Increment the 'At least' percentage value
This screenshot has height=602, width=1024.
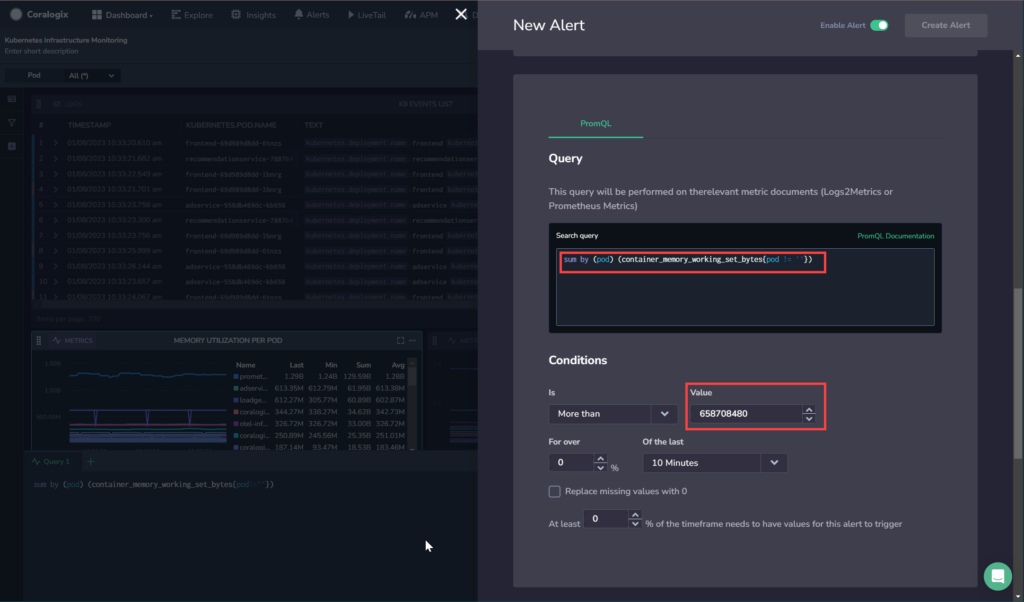pos(635,515)
